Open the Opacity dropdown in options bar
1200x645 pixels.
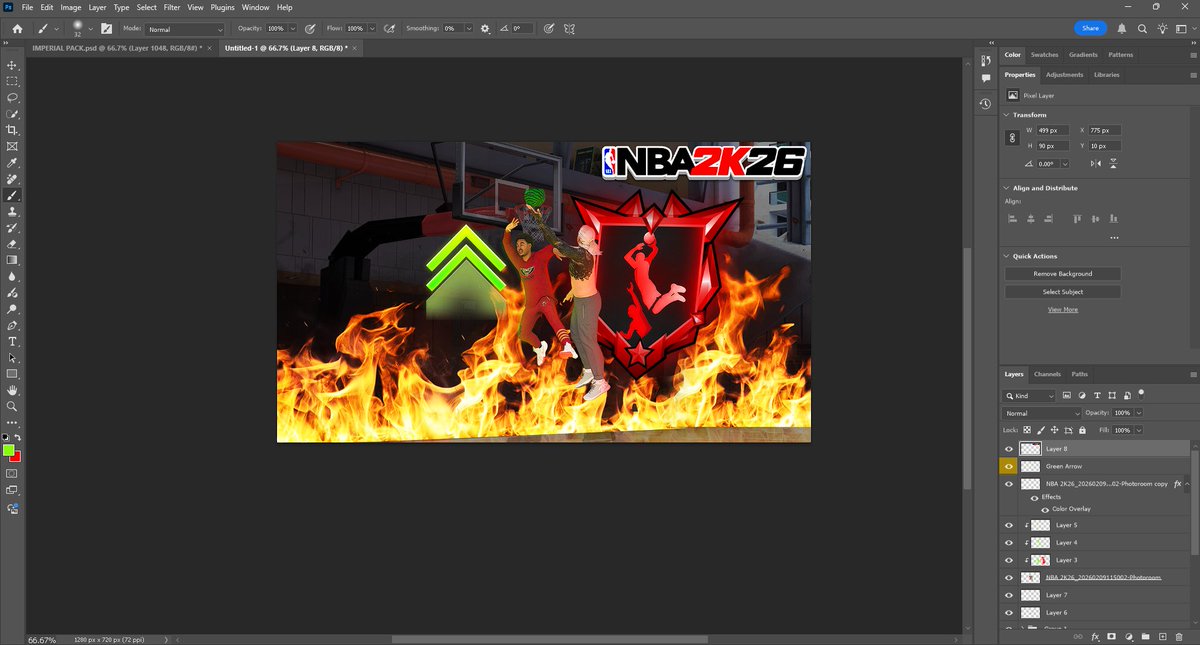[x=292, y=29]
